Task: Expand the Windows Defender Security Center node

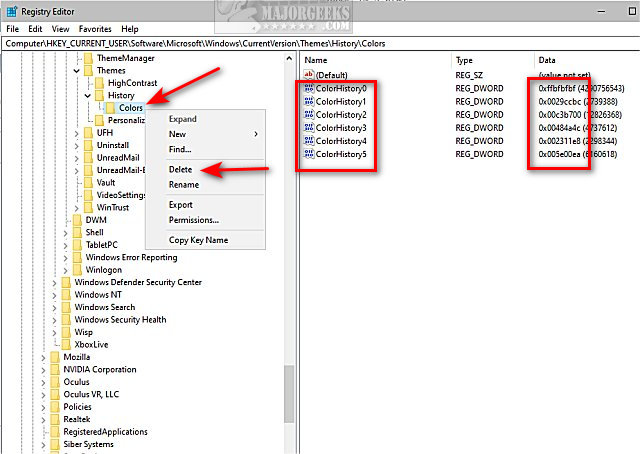Action: click(54, 283)
